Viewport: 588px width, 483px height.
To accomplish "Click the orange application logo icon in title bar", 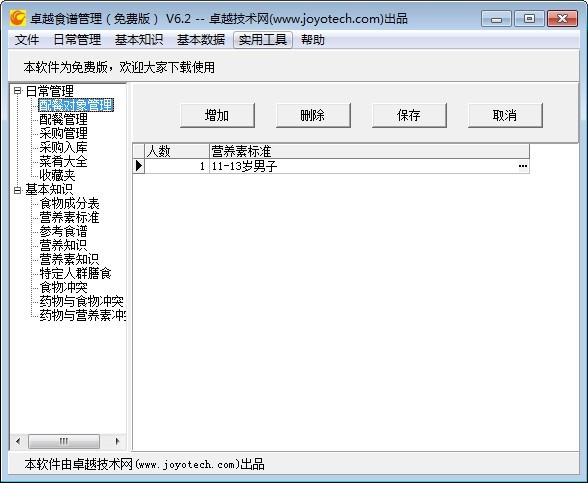I will (x=18, y=18).
